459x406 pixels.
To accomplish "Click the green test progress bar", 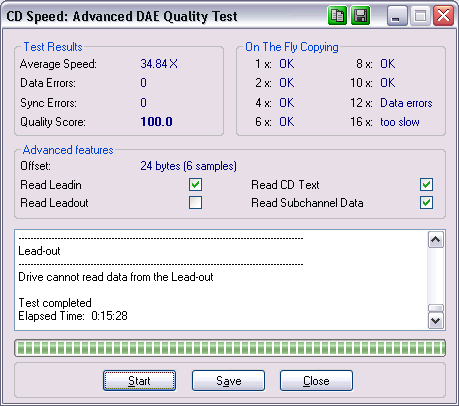I will click(230, 348).
